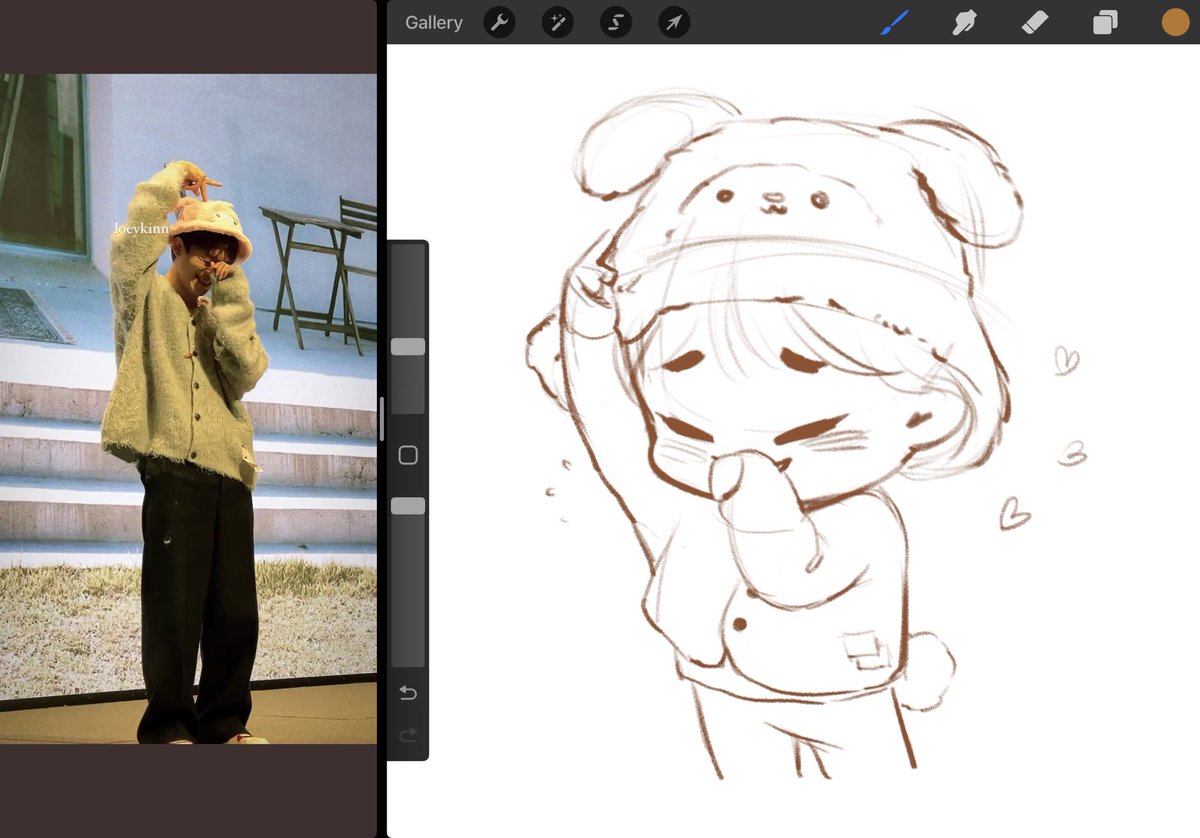Tap the square modify button in sidebar
Screen dimensions: 1200x838
pyautogui.click(x=408, y=455)
